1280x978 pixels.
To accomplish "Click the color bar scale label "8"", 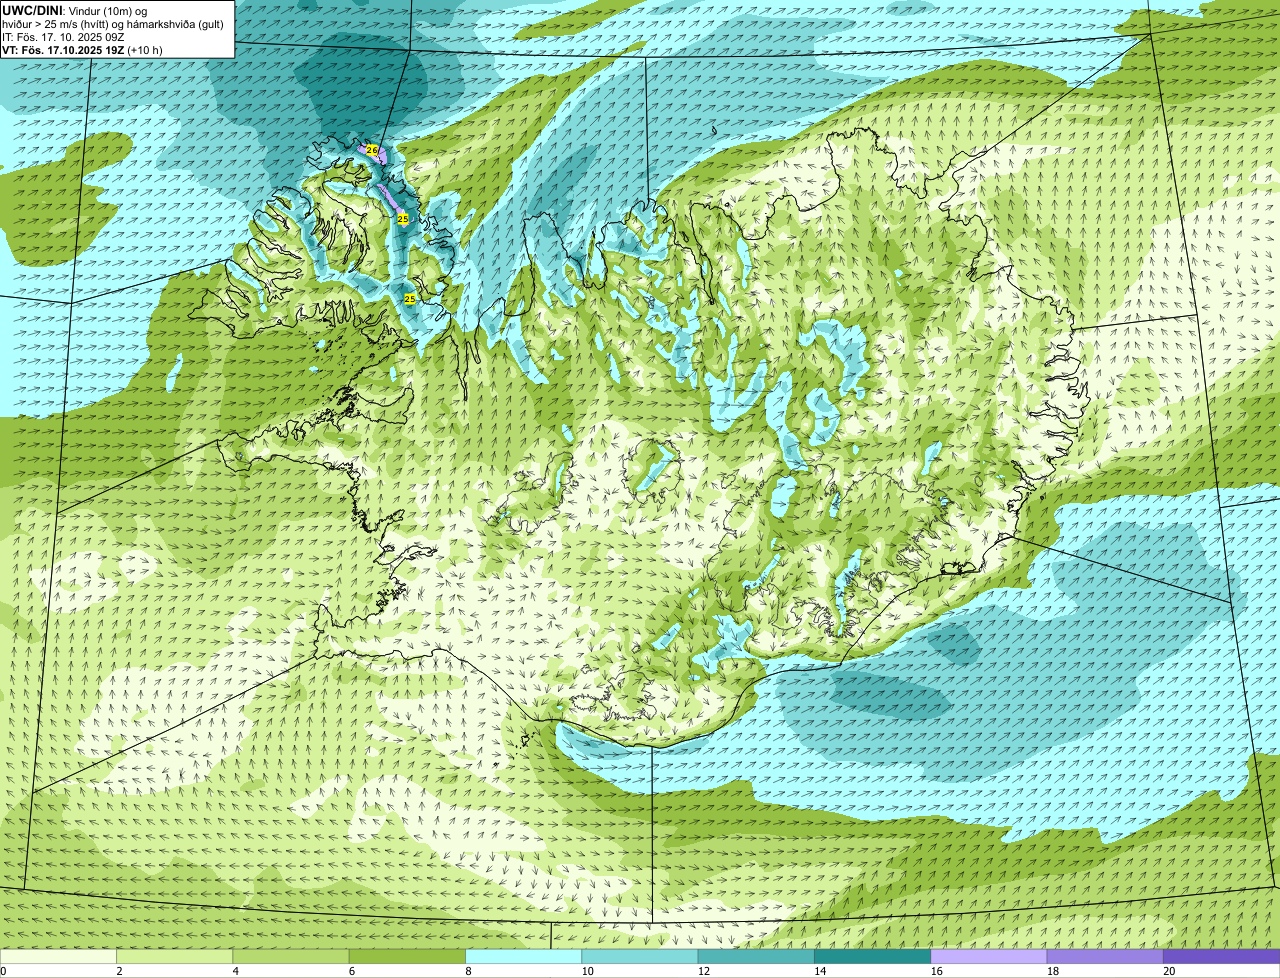I will click(468, 971).
